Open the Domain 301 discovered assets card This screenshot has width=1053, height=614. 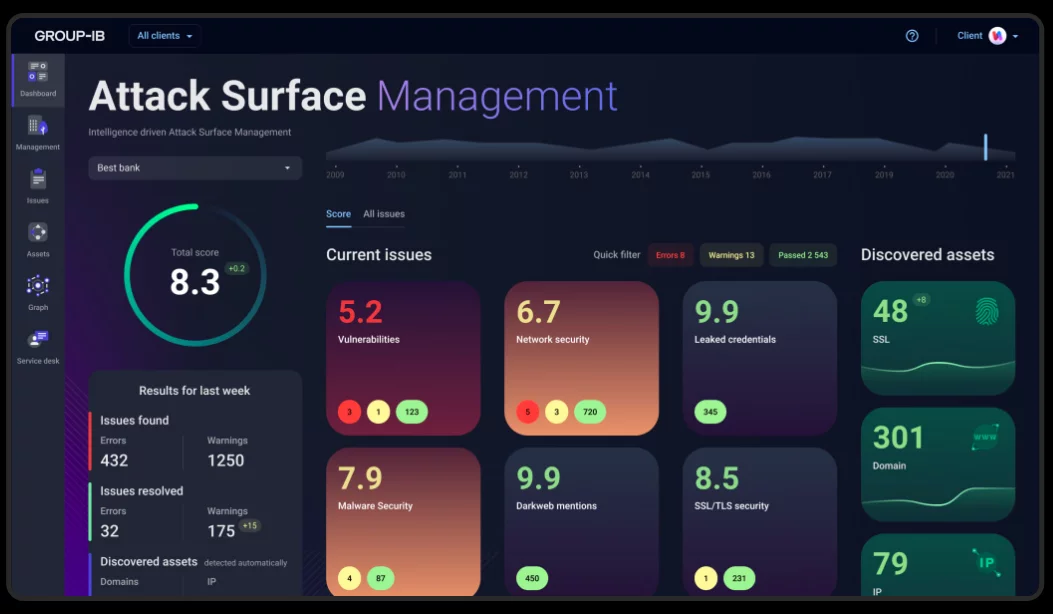(x=937, y=464)
